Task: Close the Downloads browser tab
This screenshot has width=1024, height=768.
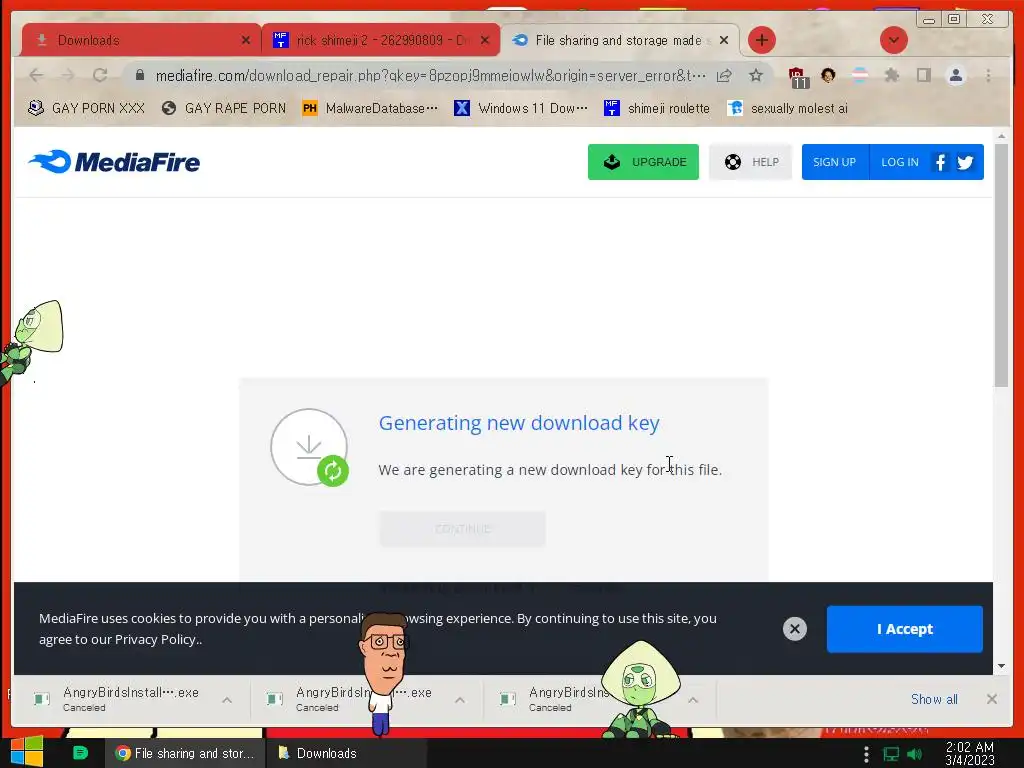Action: coord(246,40)
